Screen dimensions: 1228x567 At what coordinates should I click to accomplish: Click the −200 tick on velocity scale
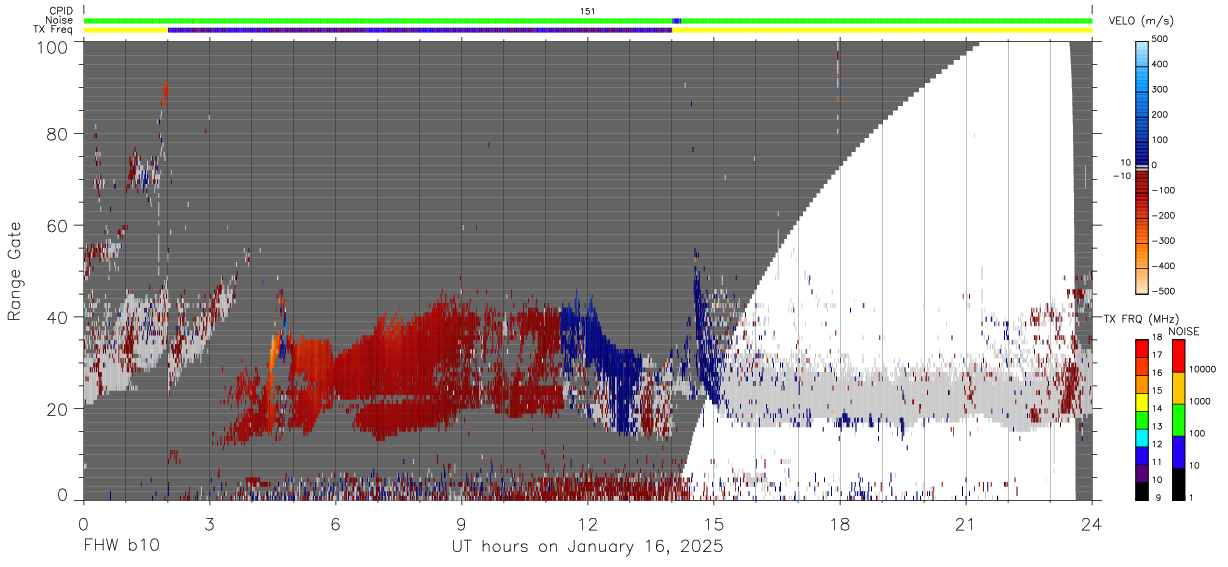(1162, 215)
